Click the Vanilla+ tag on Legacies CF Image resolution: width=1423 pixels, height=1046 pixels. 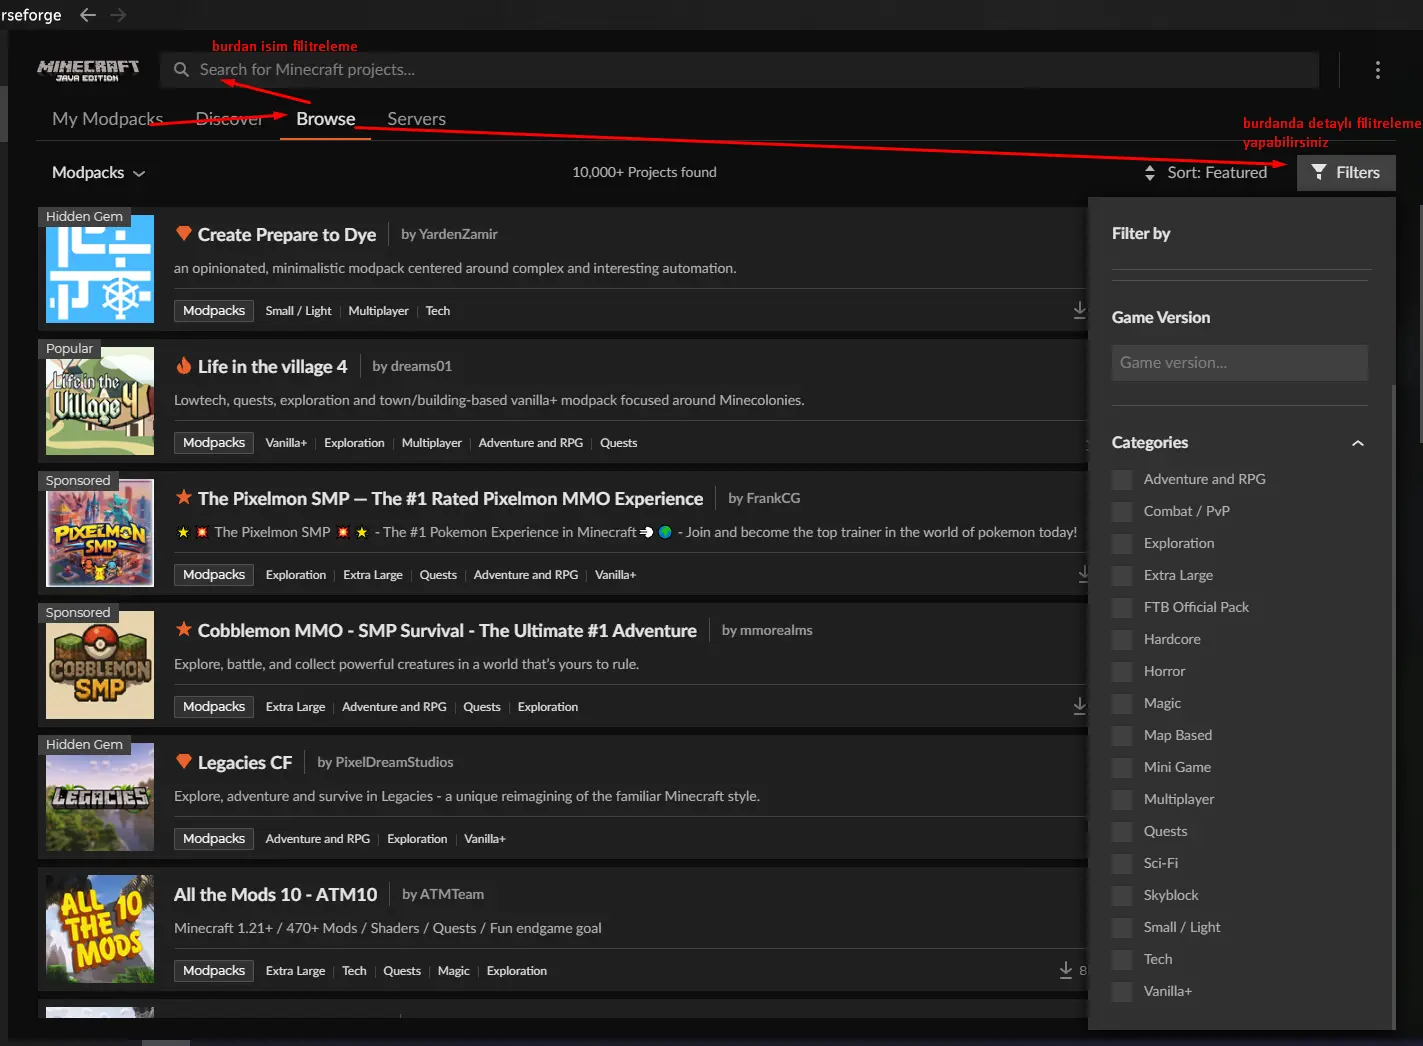485,839
